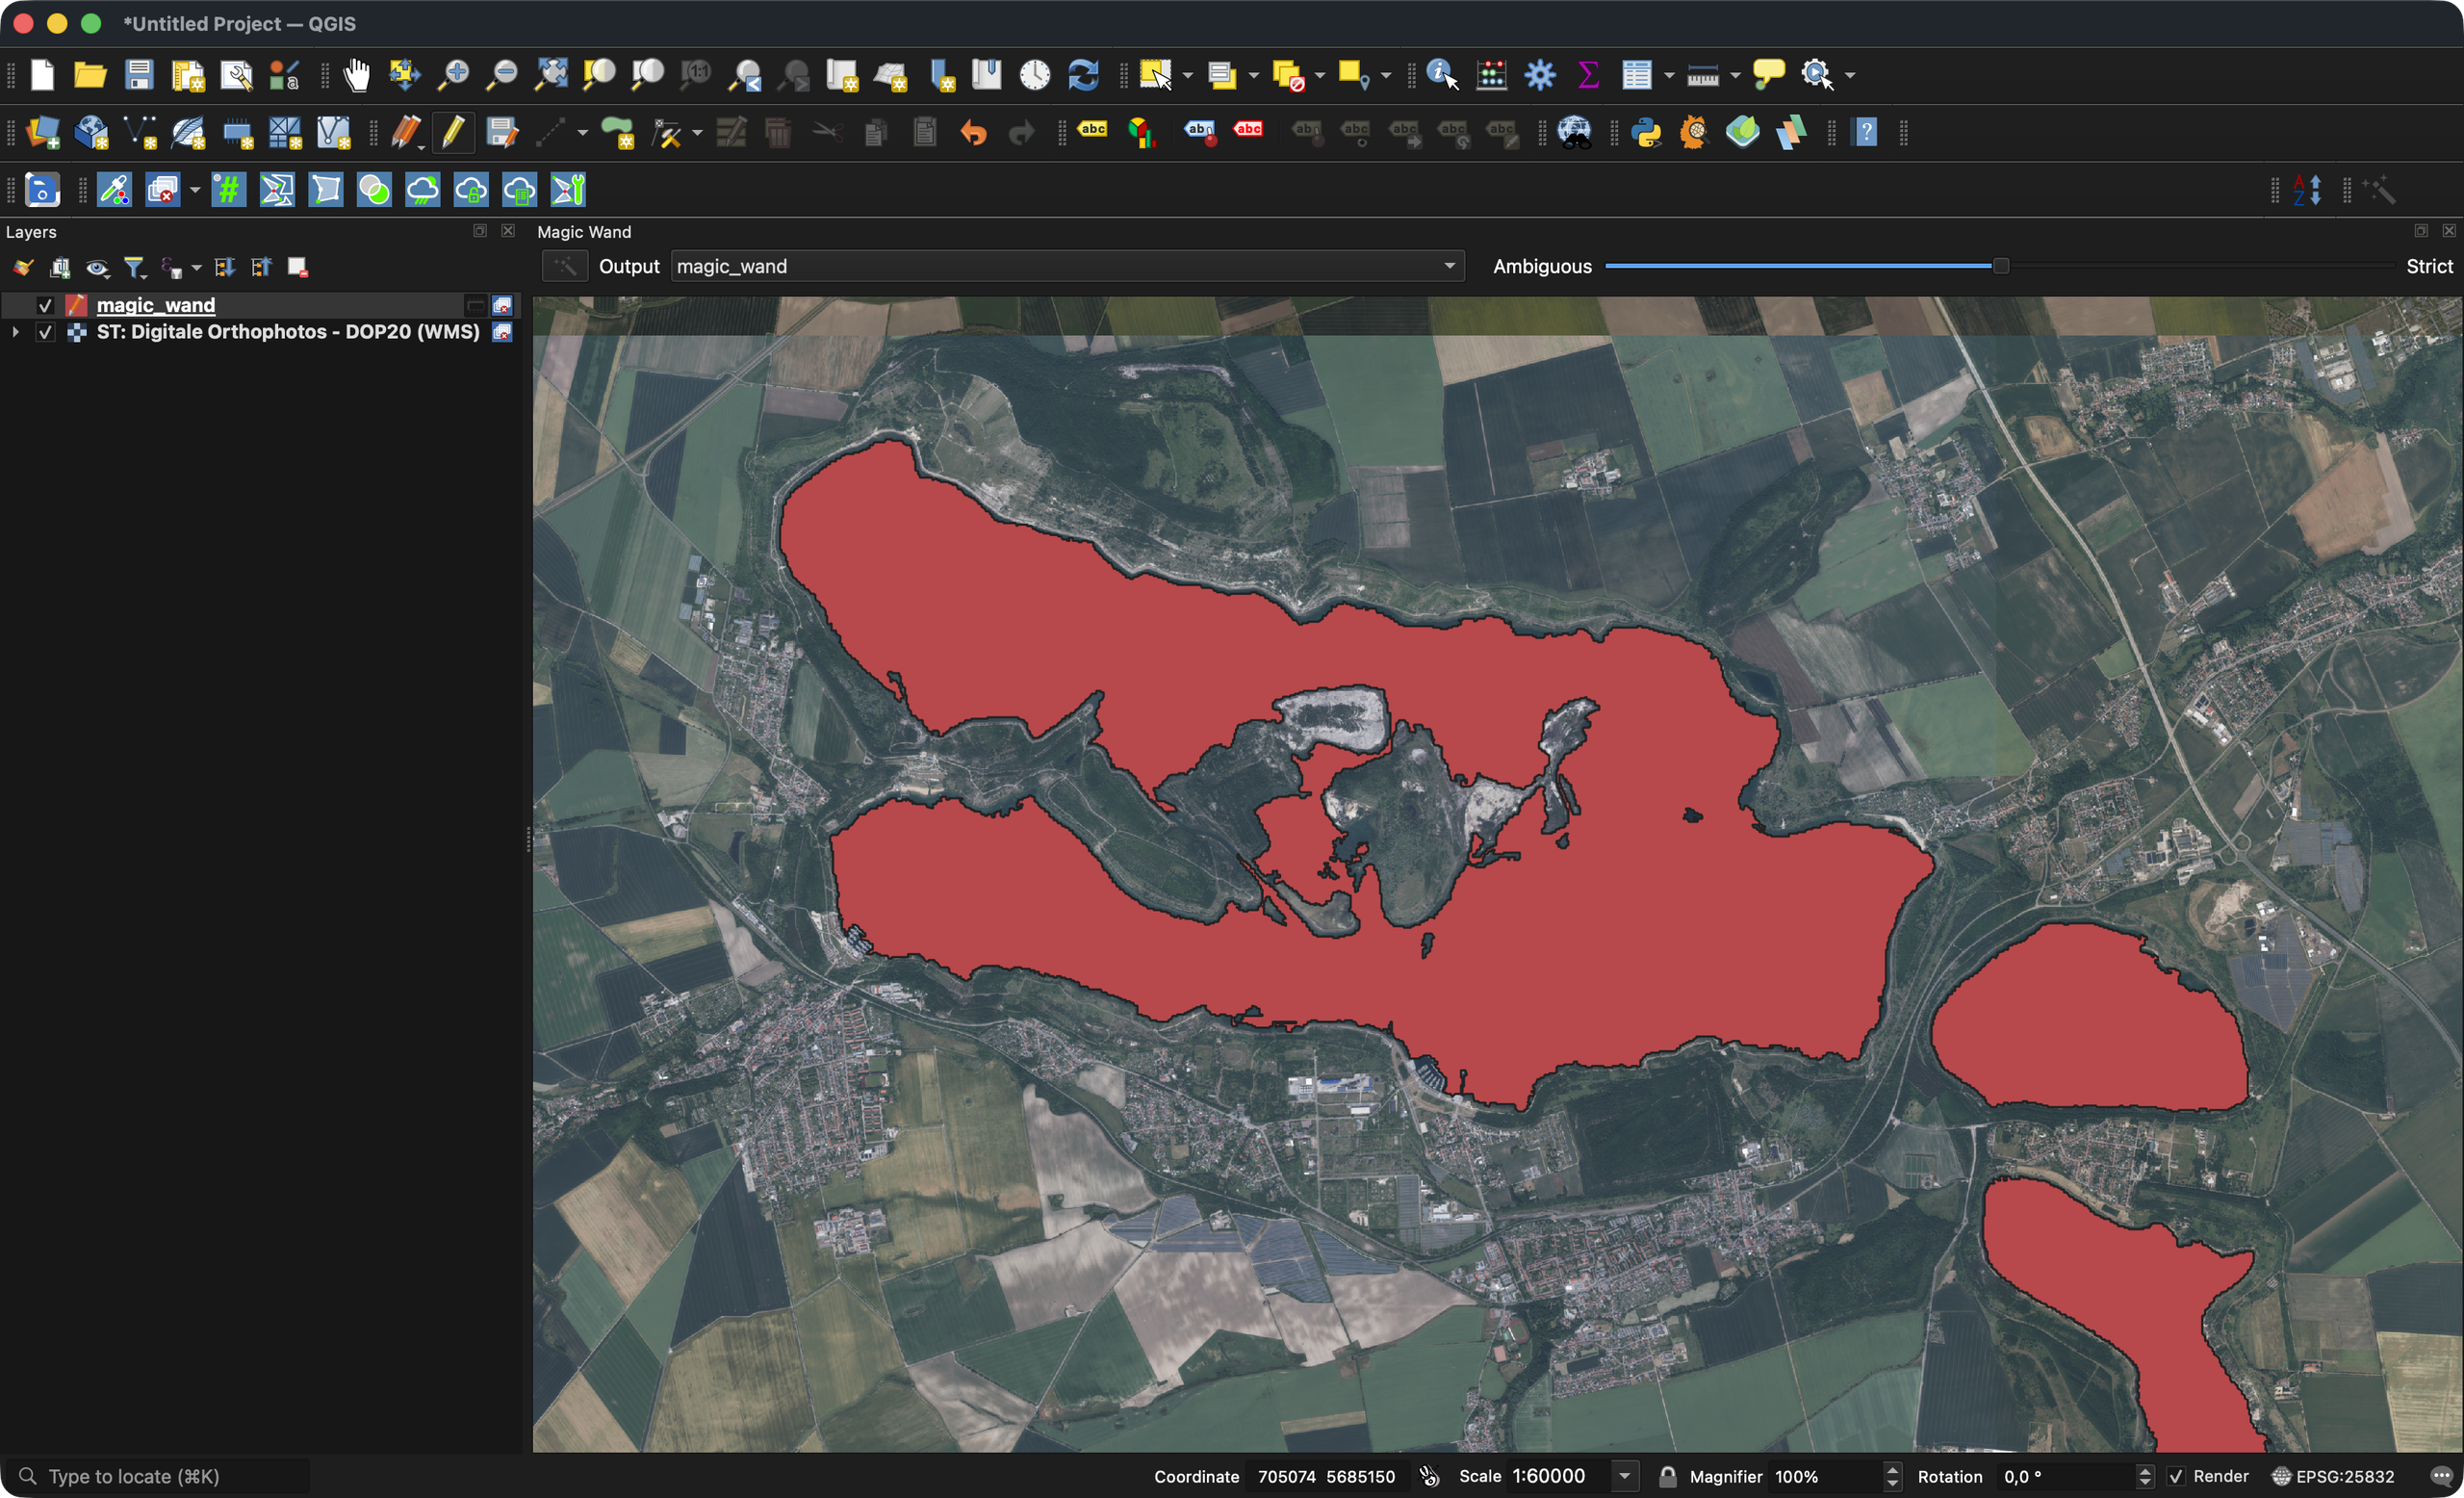Click the Zoom In magnifier icon
This screenshot has width=2464, height=1498.
click(x=453, y=75)
